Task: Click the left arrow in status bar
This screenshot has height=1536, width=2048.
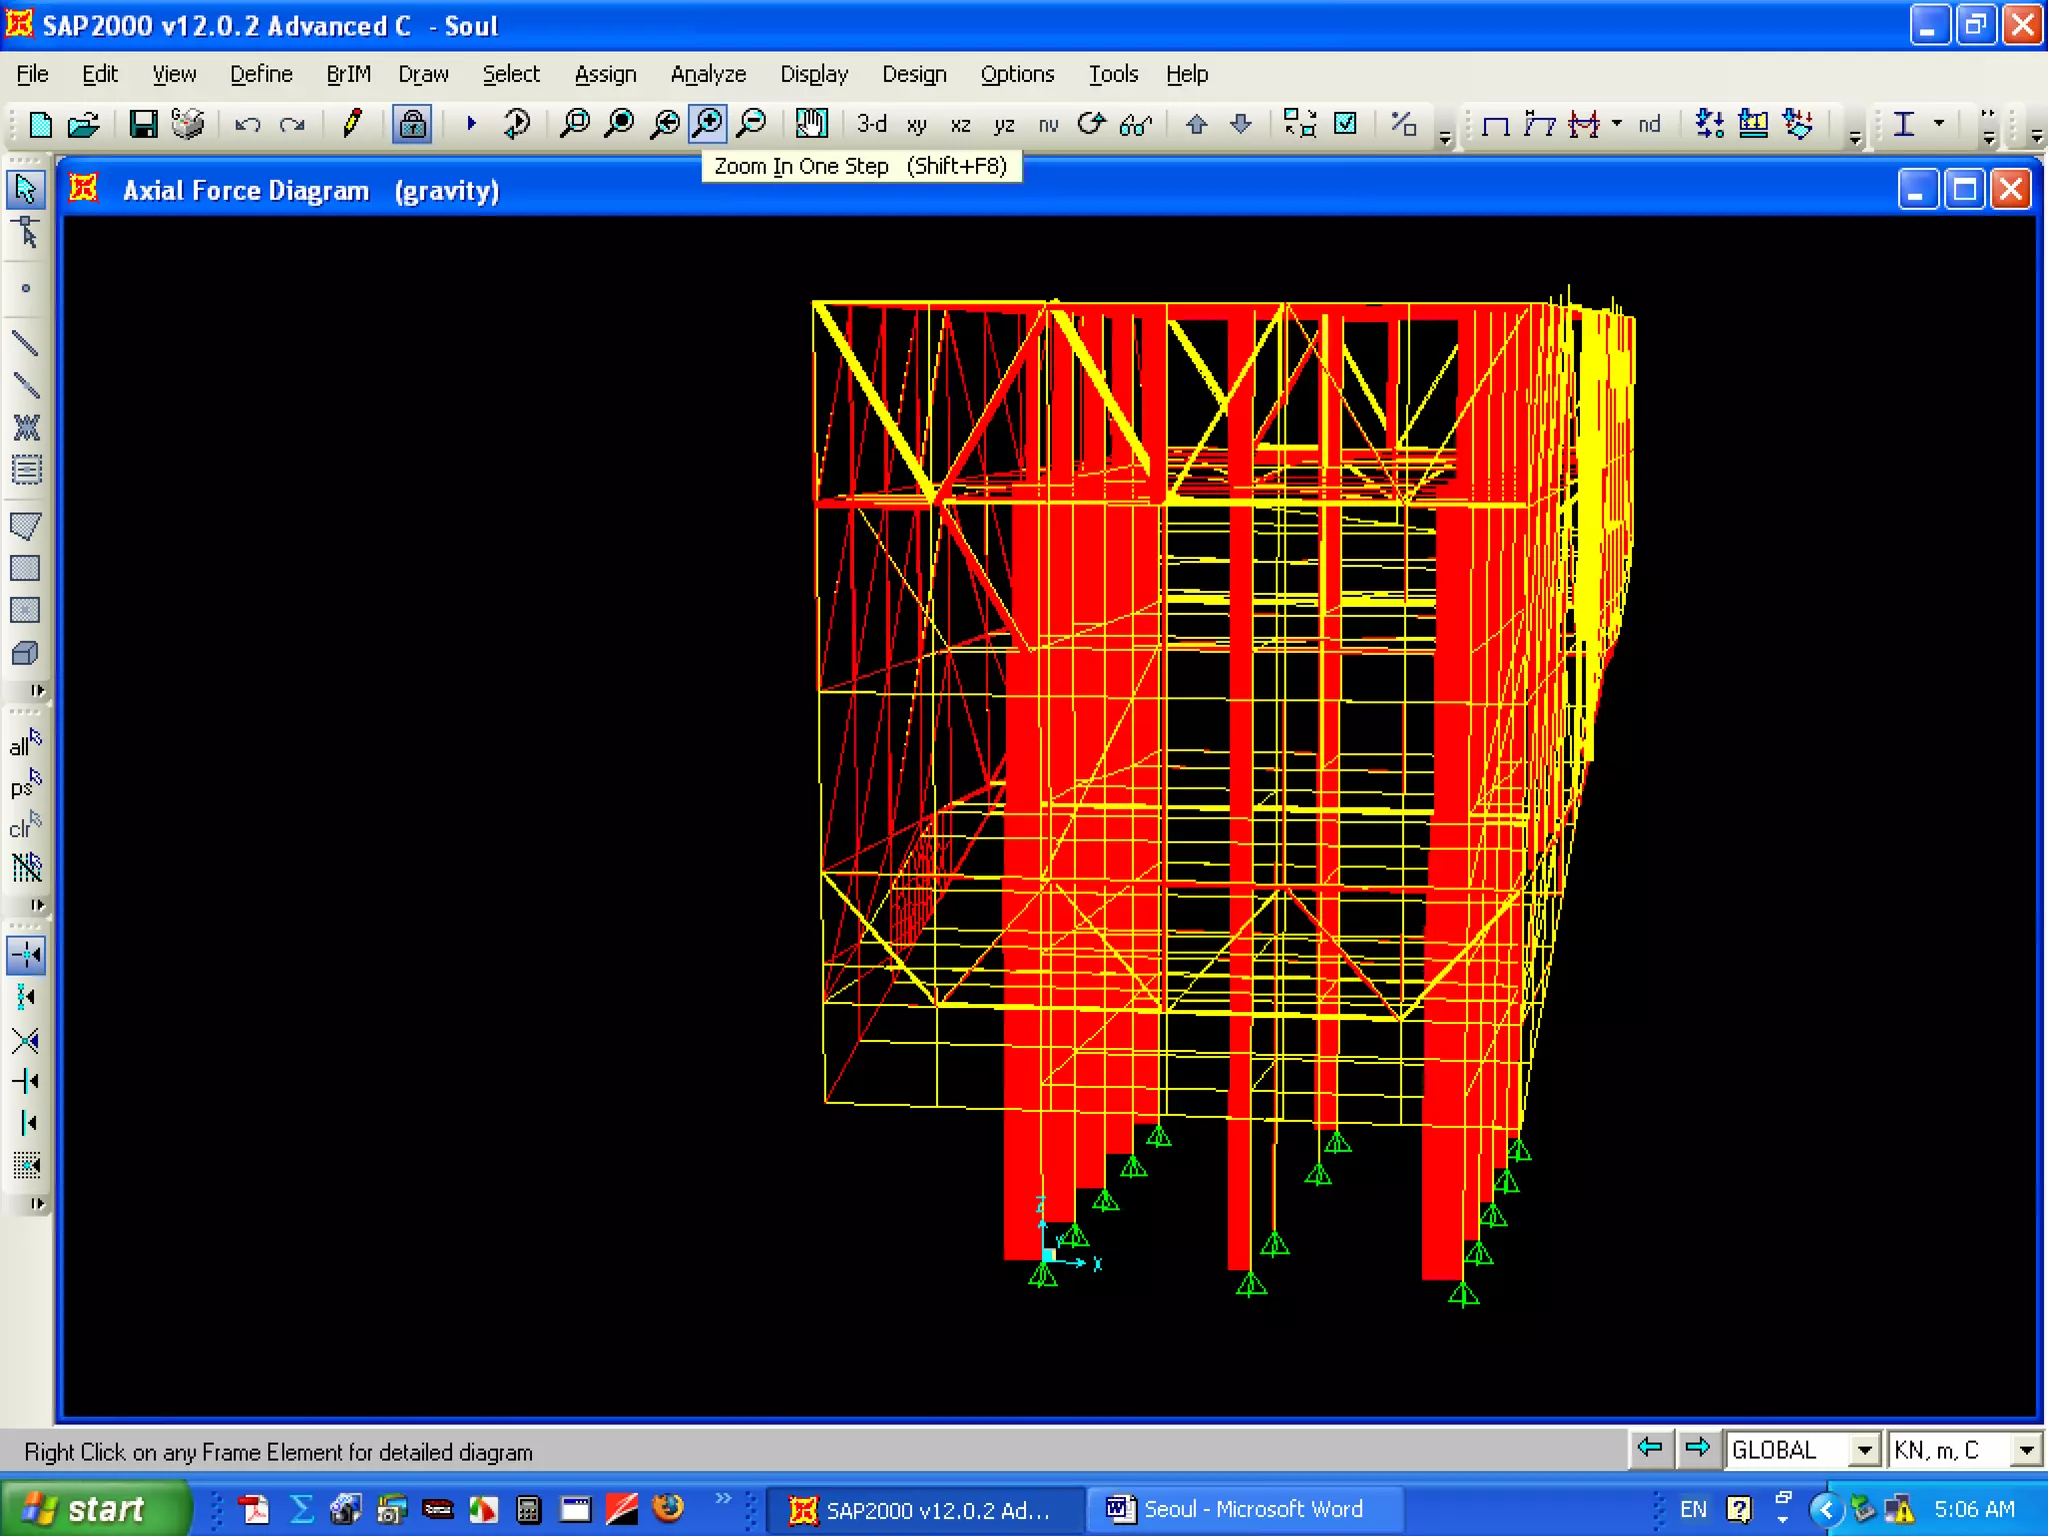Action: 1650,1448
